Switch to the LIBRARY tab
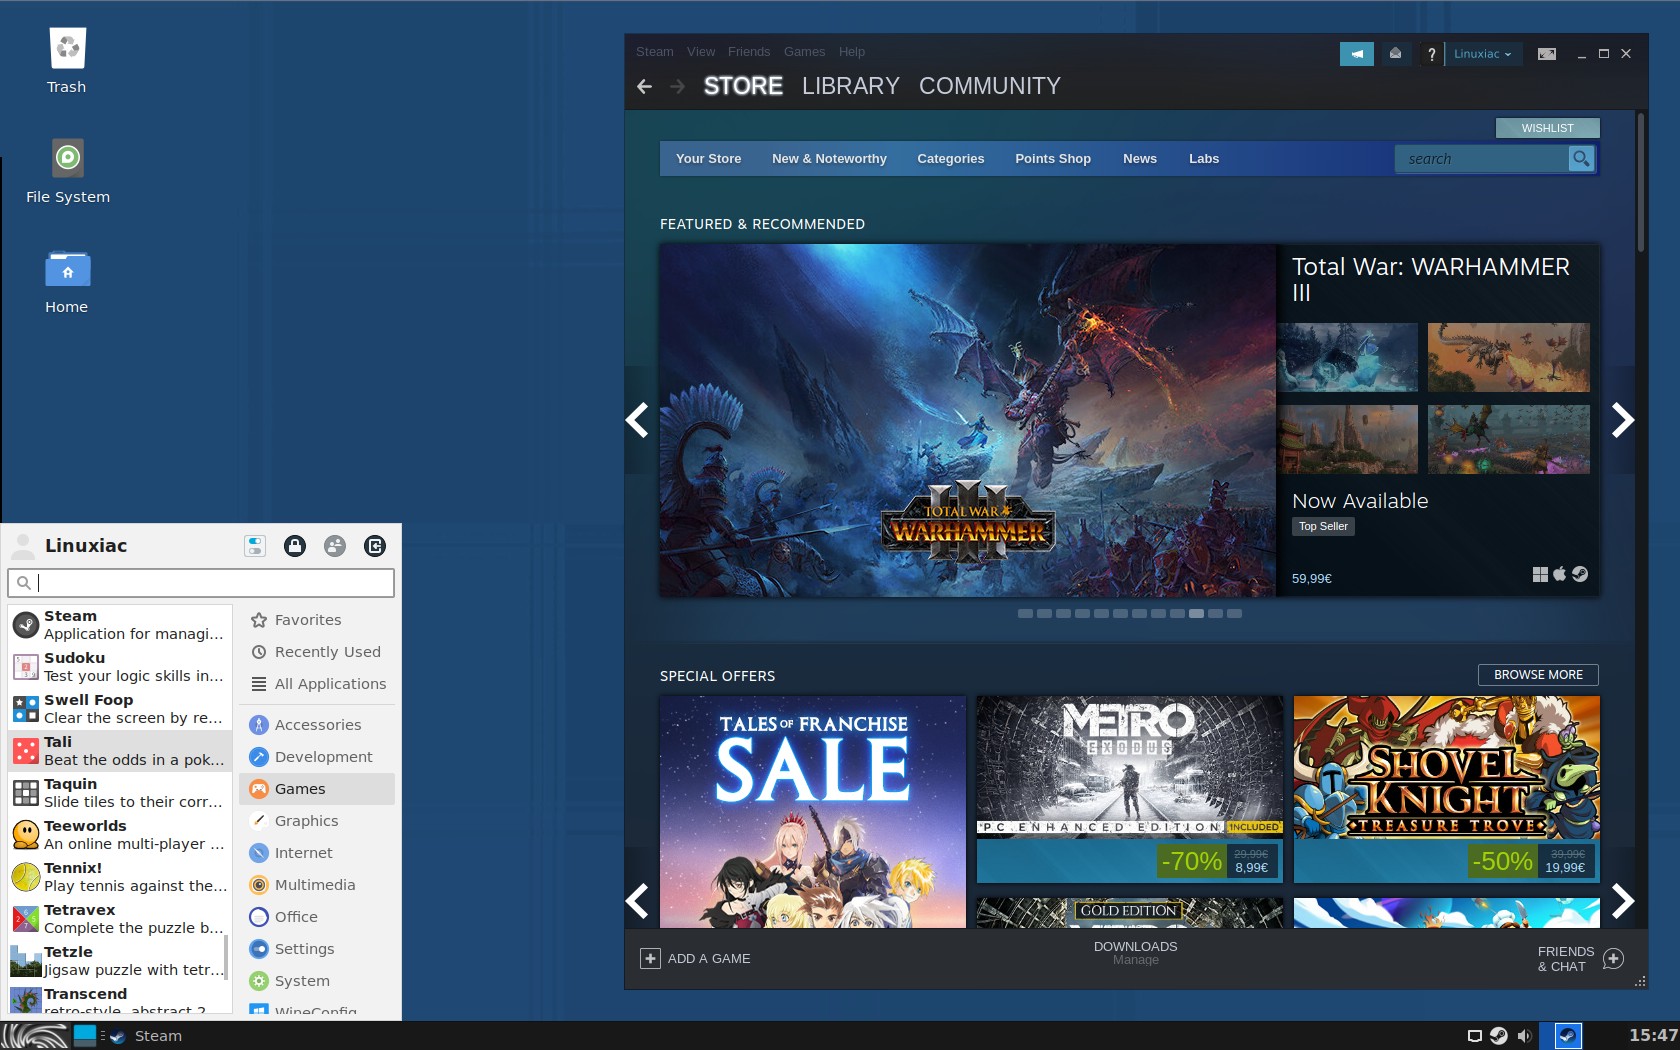The height and width of the screenshot is (1050, 1680). 851,87
